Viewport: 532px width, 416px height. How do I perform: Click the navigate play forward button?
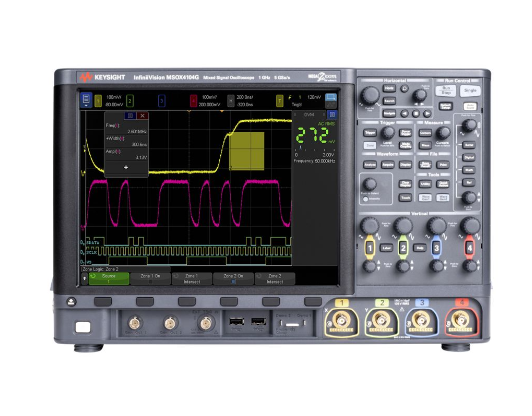coord(427,114)
